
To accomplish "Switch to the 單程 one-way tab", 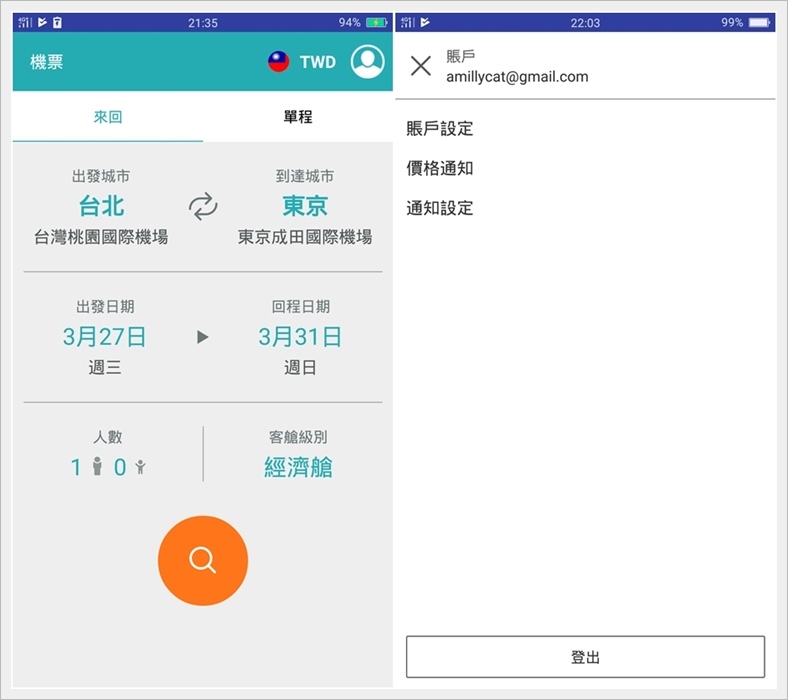I will point(298,117).
